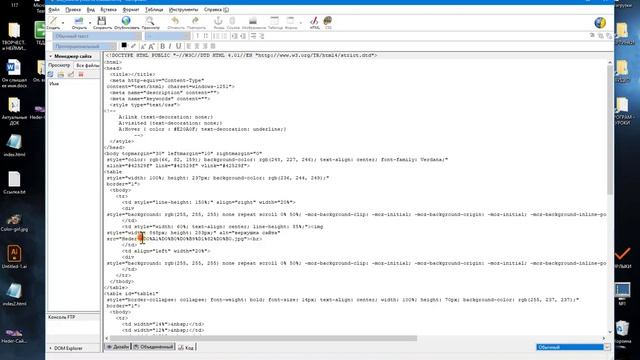Open the Color-grd.jpg desktop icon
The height and width of the screenshot is (360, 640).
point(14,222)
